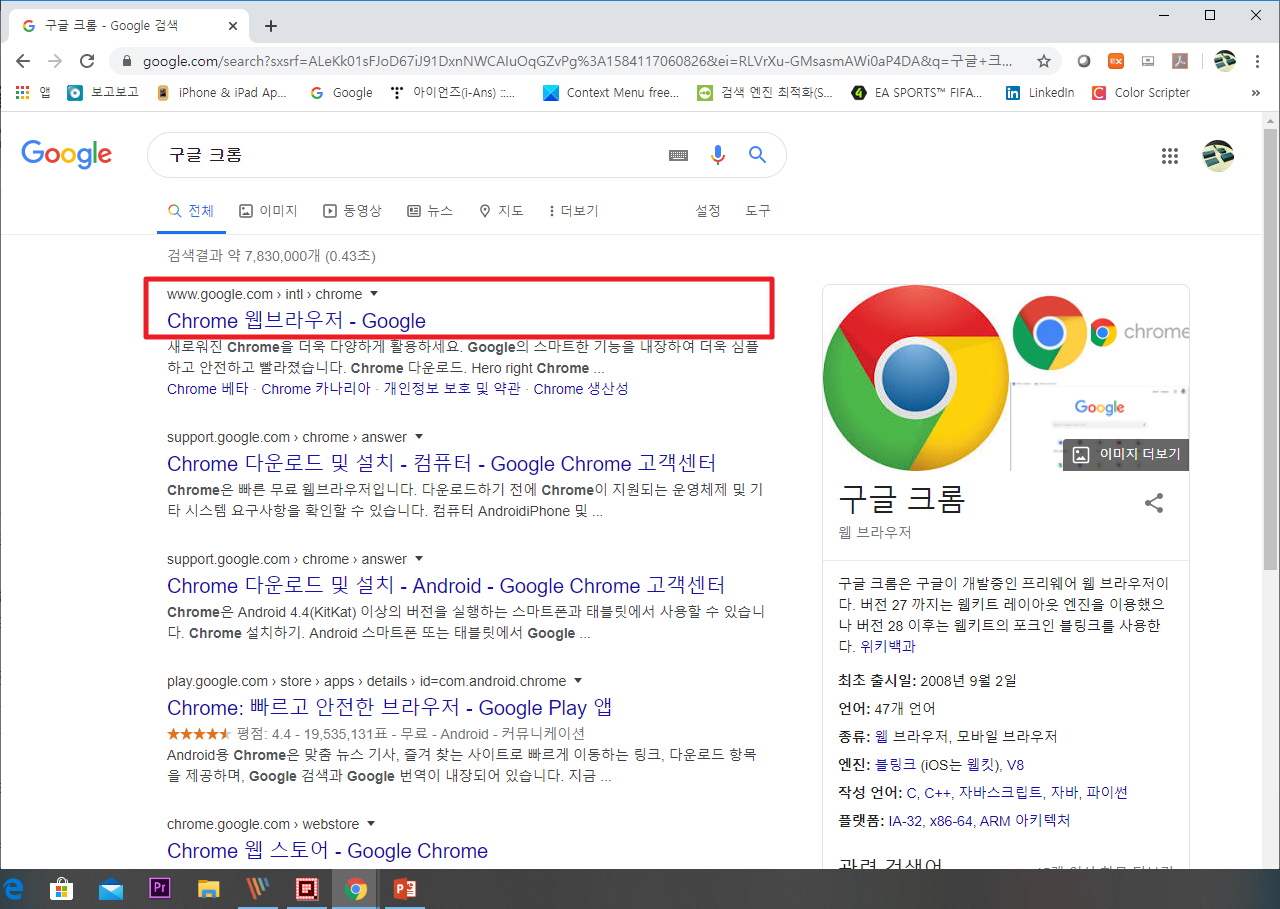Open the Chrome 다운로드 및 설치 - 컴퓨터 result
Viewport: 1280px width, 909px height.
[x=441, y=464]
